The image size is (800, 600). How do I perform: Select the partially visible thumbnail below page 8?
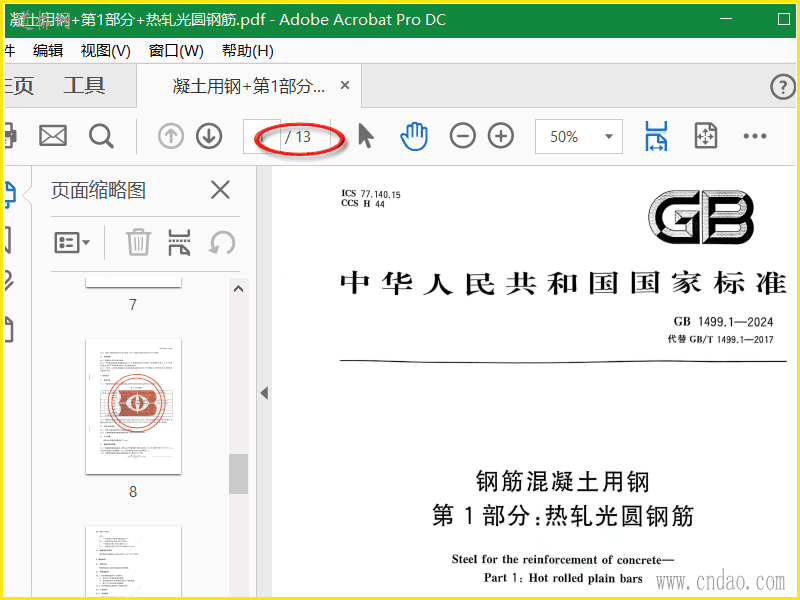pos(133,561)
